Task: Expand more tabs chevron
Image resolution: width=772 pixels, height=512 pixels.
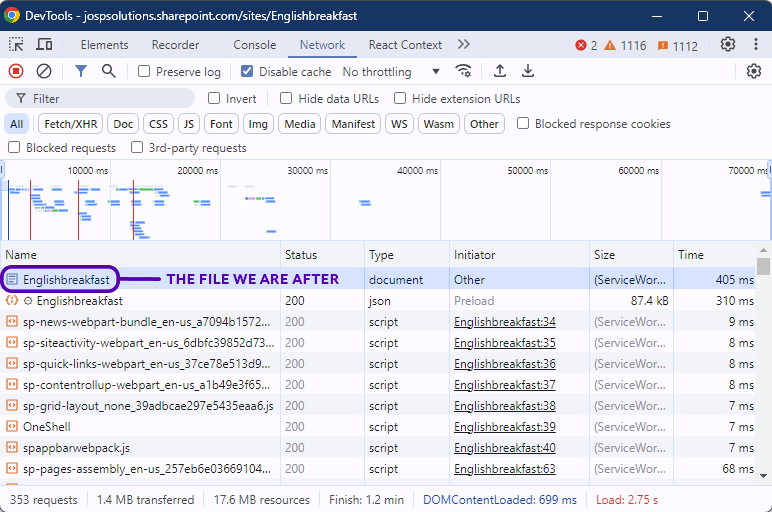Action: coord(463,44)
